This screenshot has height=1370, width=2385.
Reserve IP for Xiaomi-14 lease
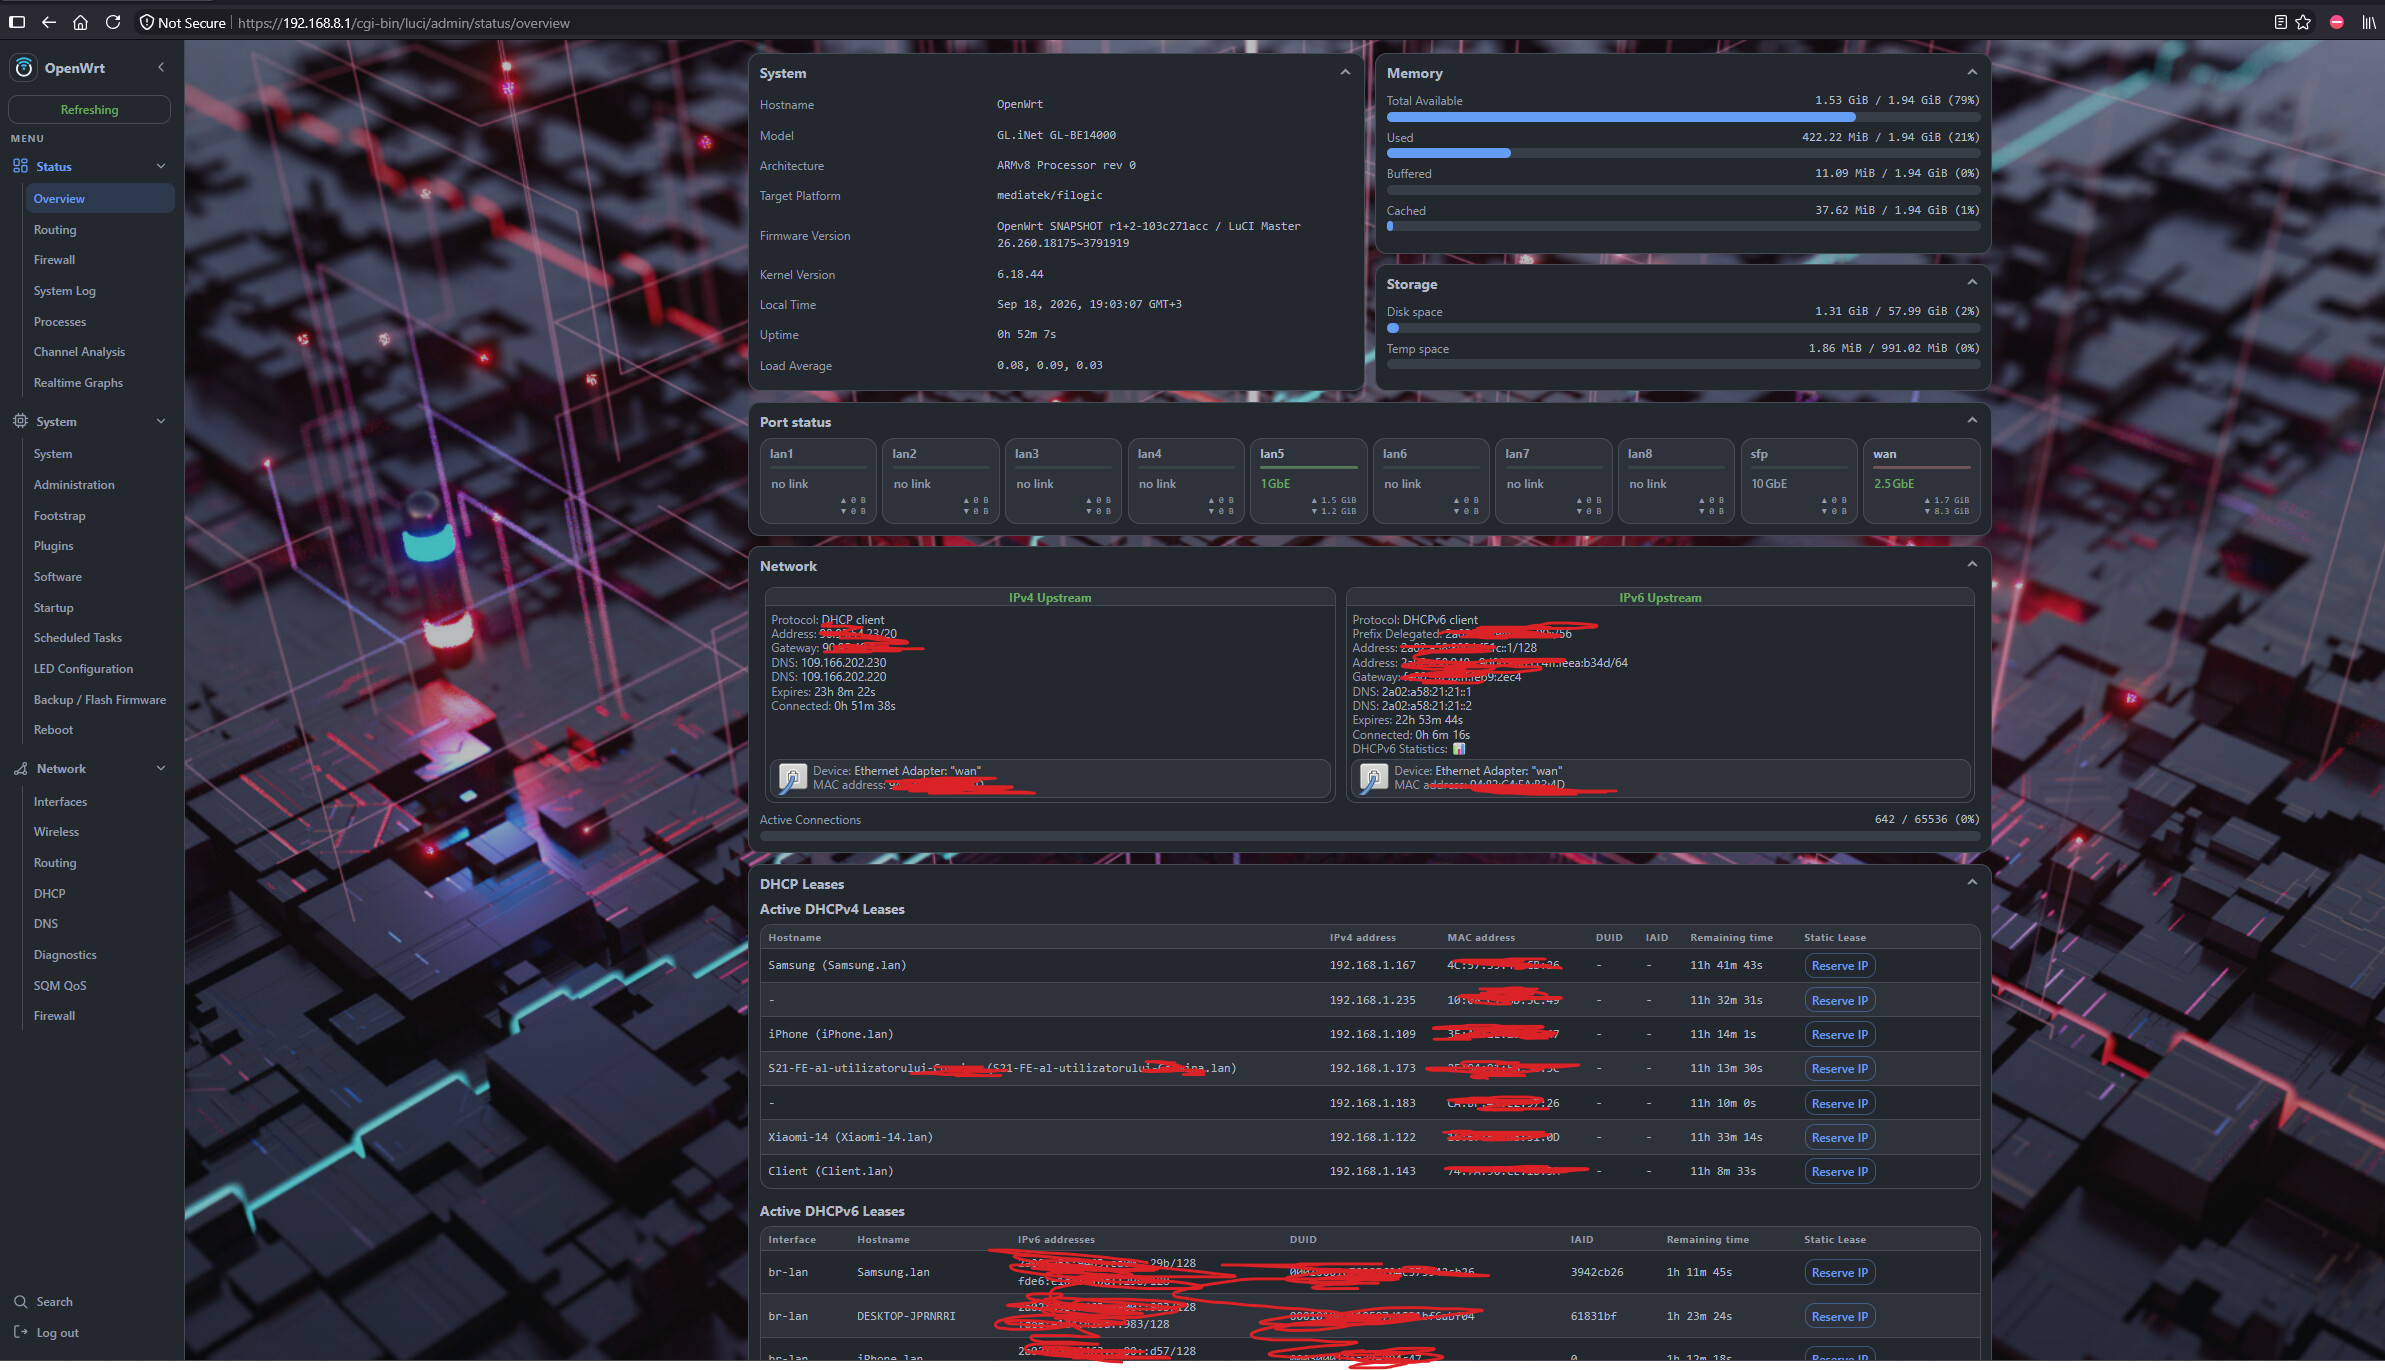[x=1839, y=1138]
